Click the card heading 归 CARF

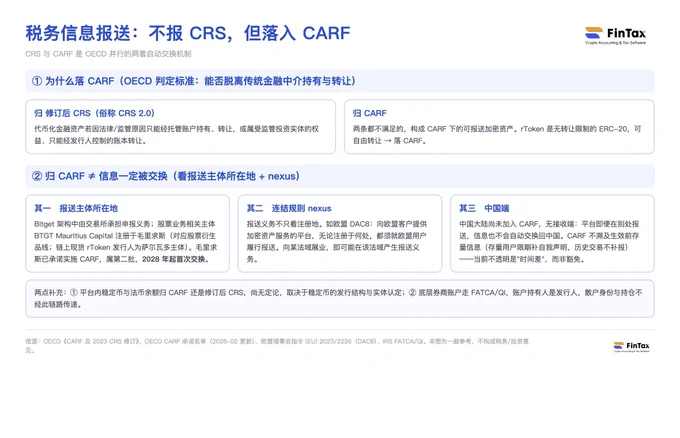(369, 113)
